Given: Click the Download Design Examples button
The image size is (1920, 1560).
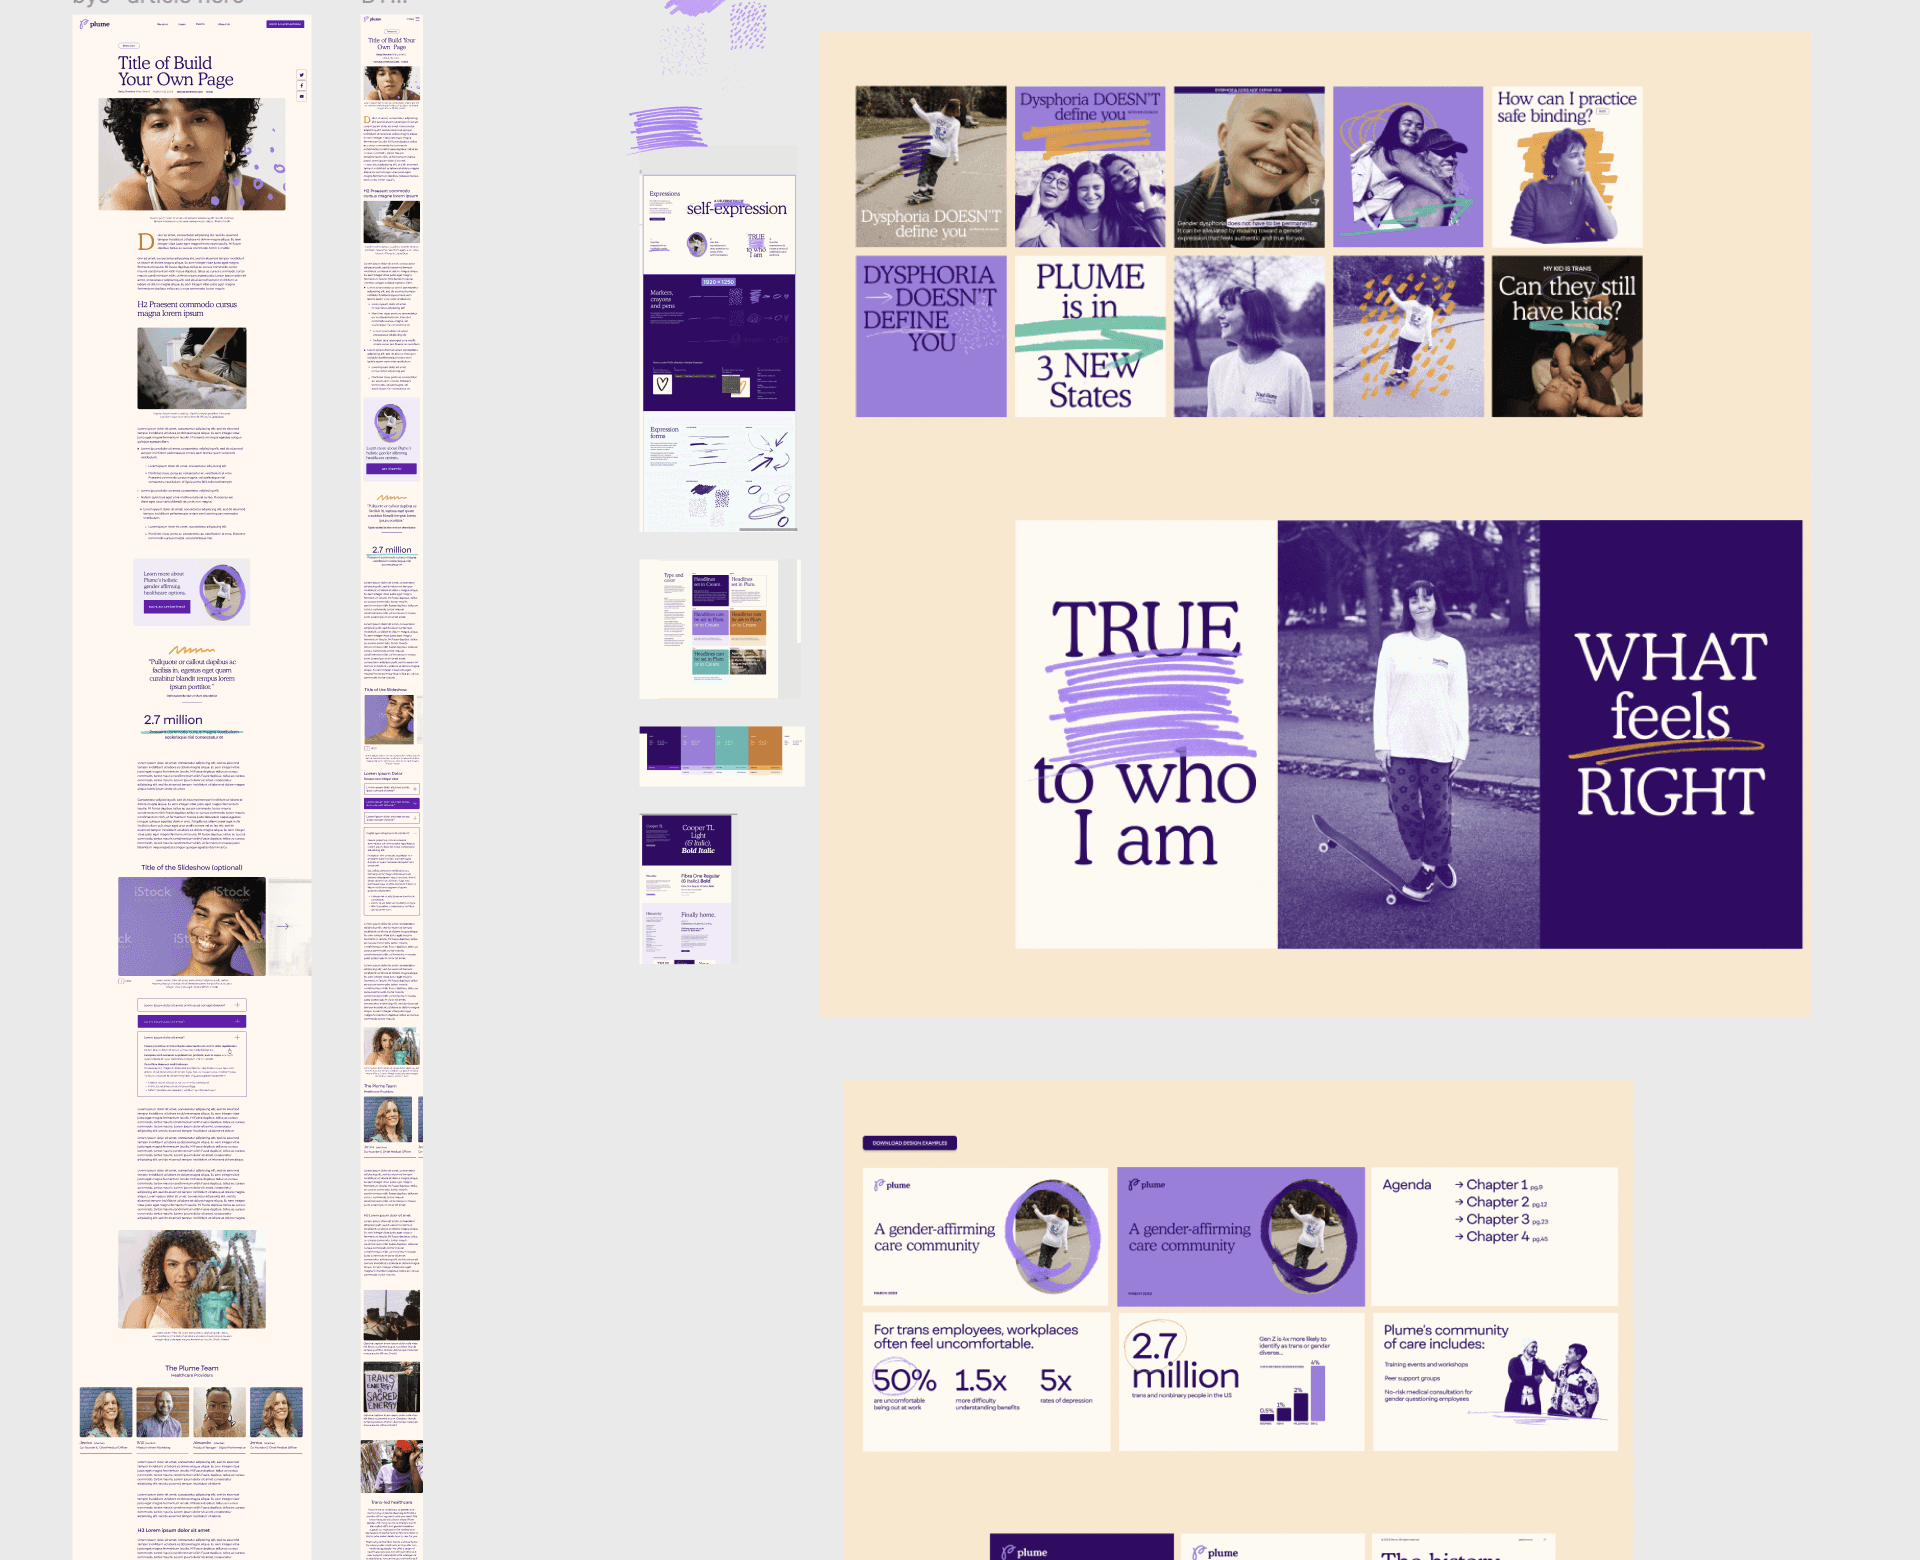Looking at the screenshot, I should pyautogui.click(x=909, y=1143).
